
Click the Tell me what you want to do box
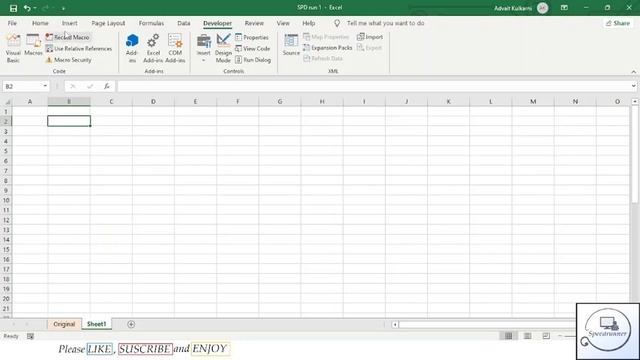[385, 23]
